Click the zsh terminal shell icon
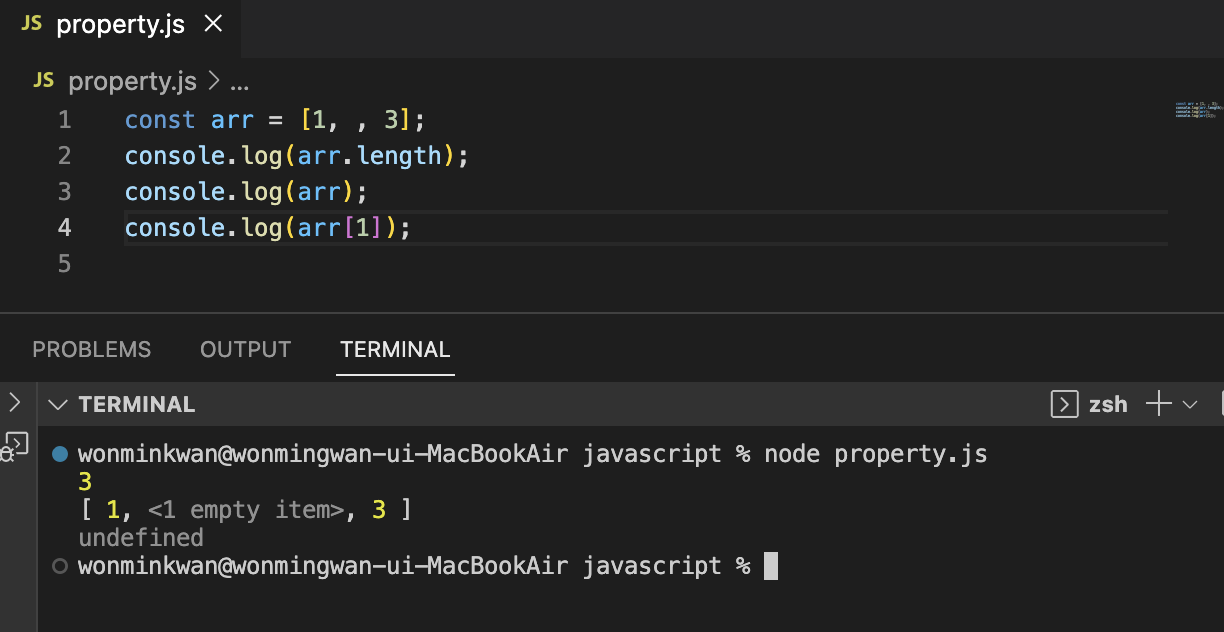The width and height of the screenshot is (1224, 632). coord(1064,404)
